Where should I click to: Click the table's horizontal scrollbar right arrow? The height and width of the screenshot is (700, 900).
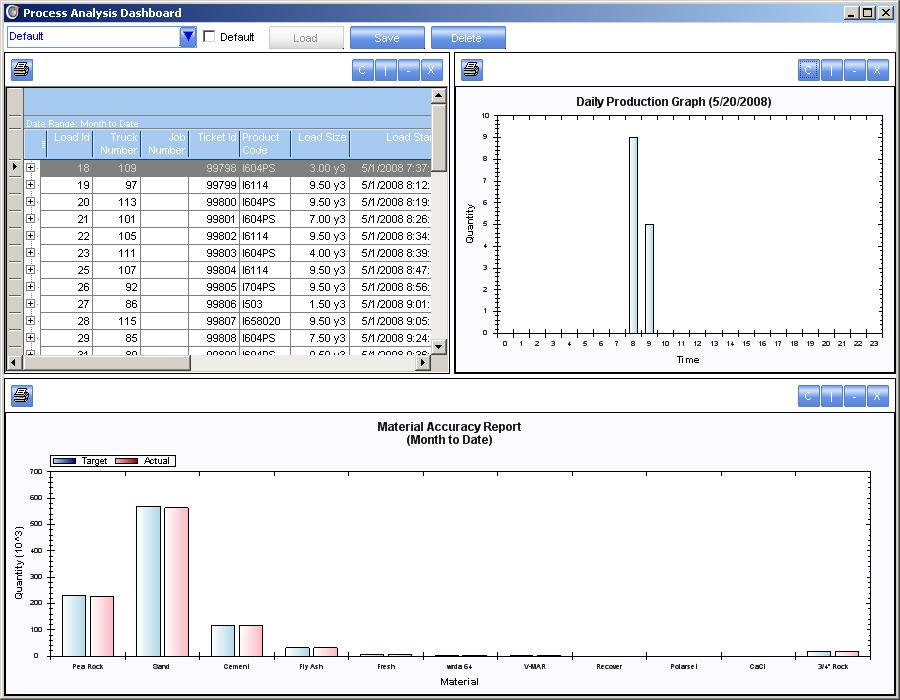point(423,363)
